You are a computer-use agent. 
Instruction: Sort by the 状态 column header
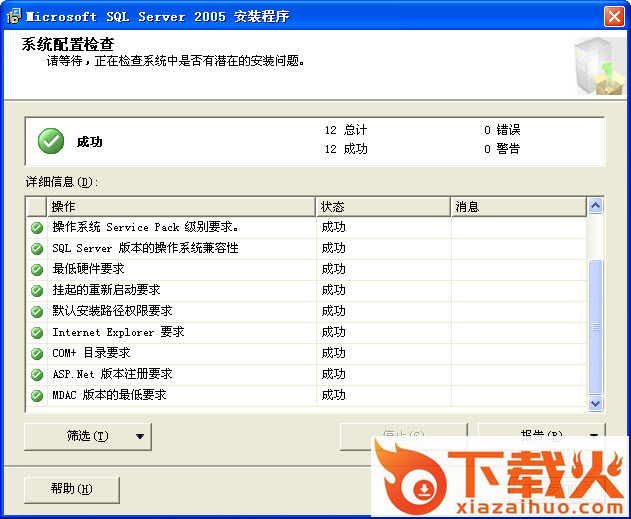[383, 207]
